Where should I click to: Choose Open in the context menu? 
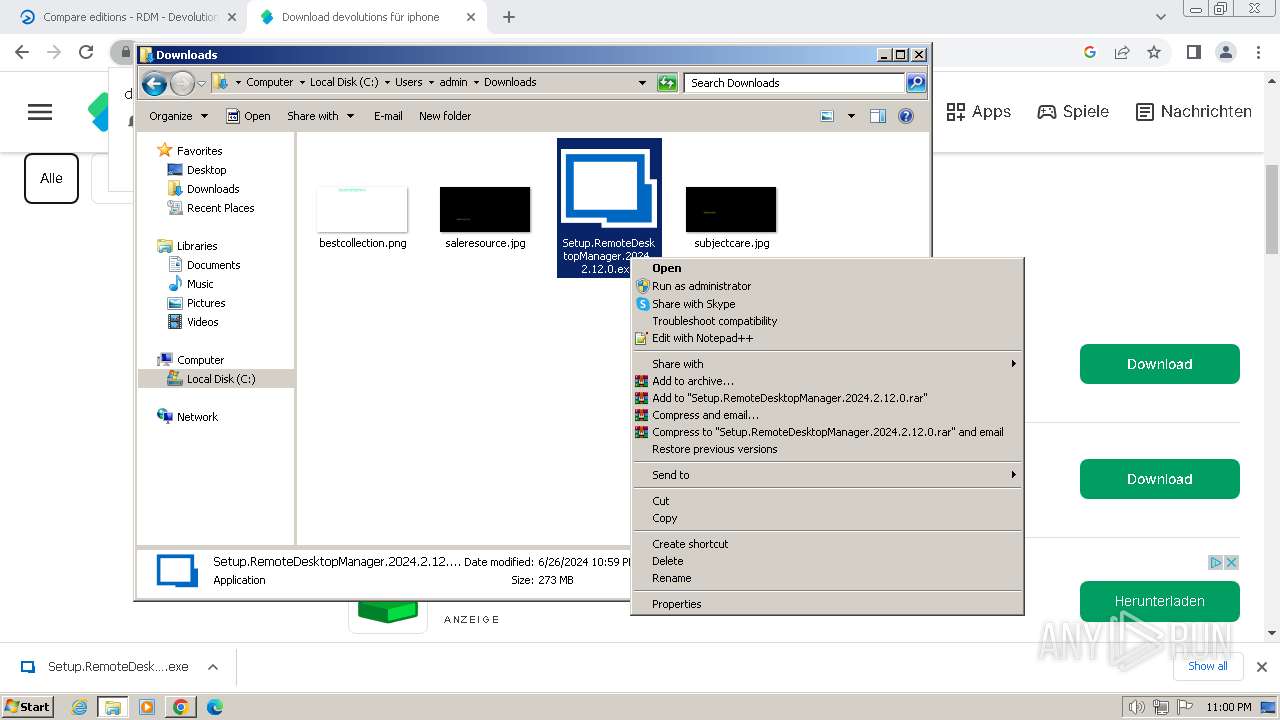click(x=827, y=268)
